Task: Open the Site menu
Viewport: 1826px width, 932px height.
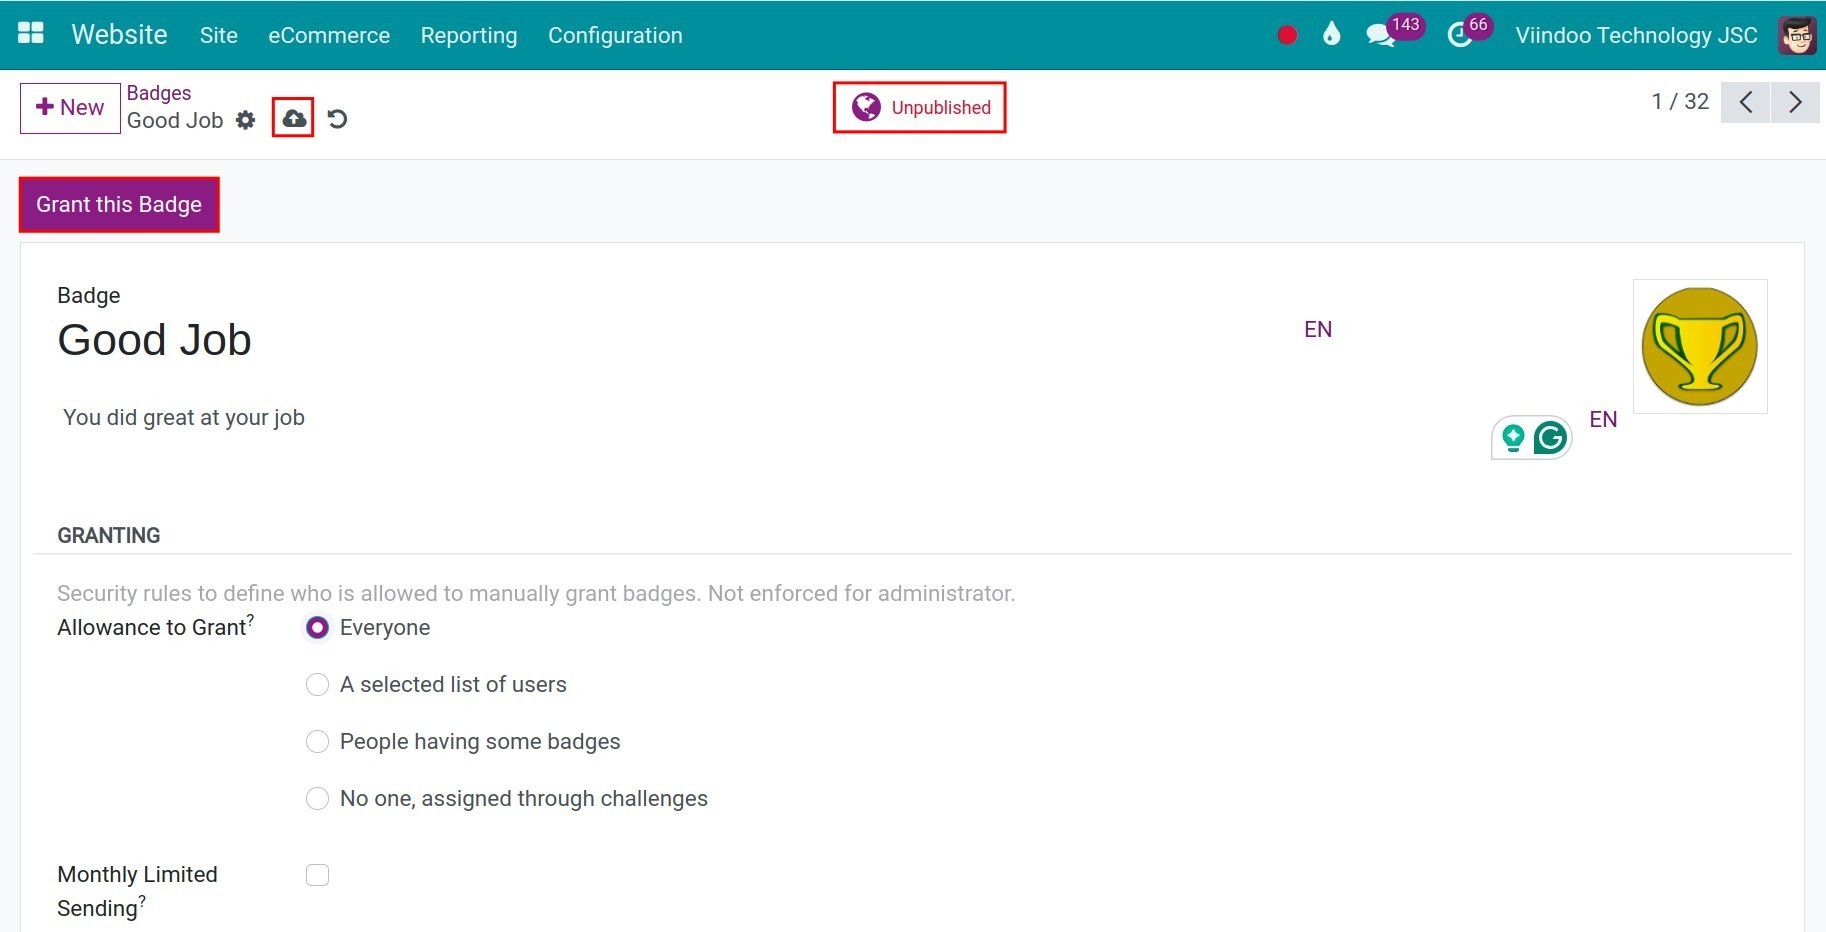Action: point(218,35)
